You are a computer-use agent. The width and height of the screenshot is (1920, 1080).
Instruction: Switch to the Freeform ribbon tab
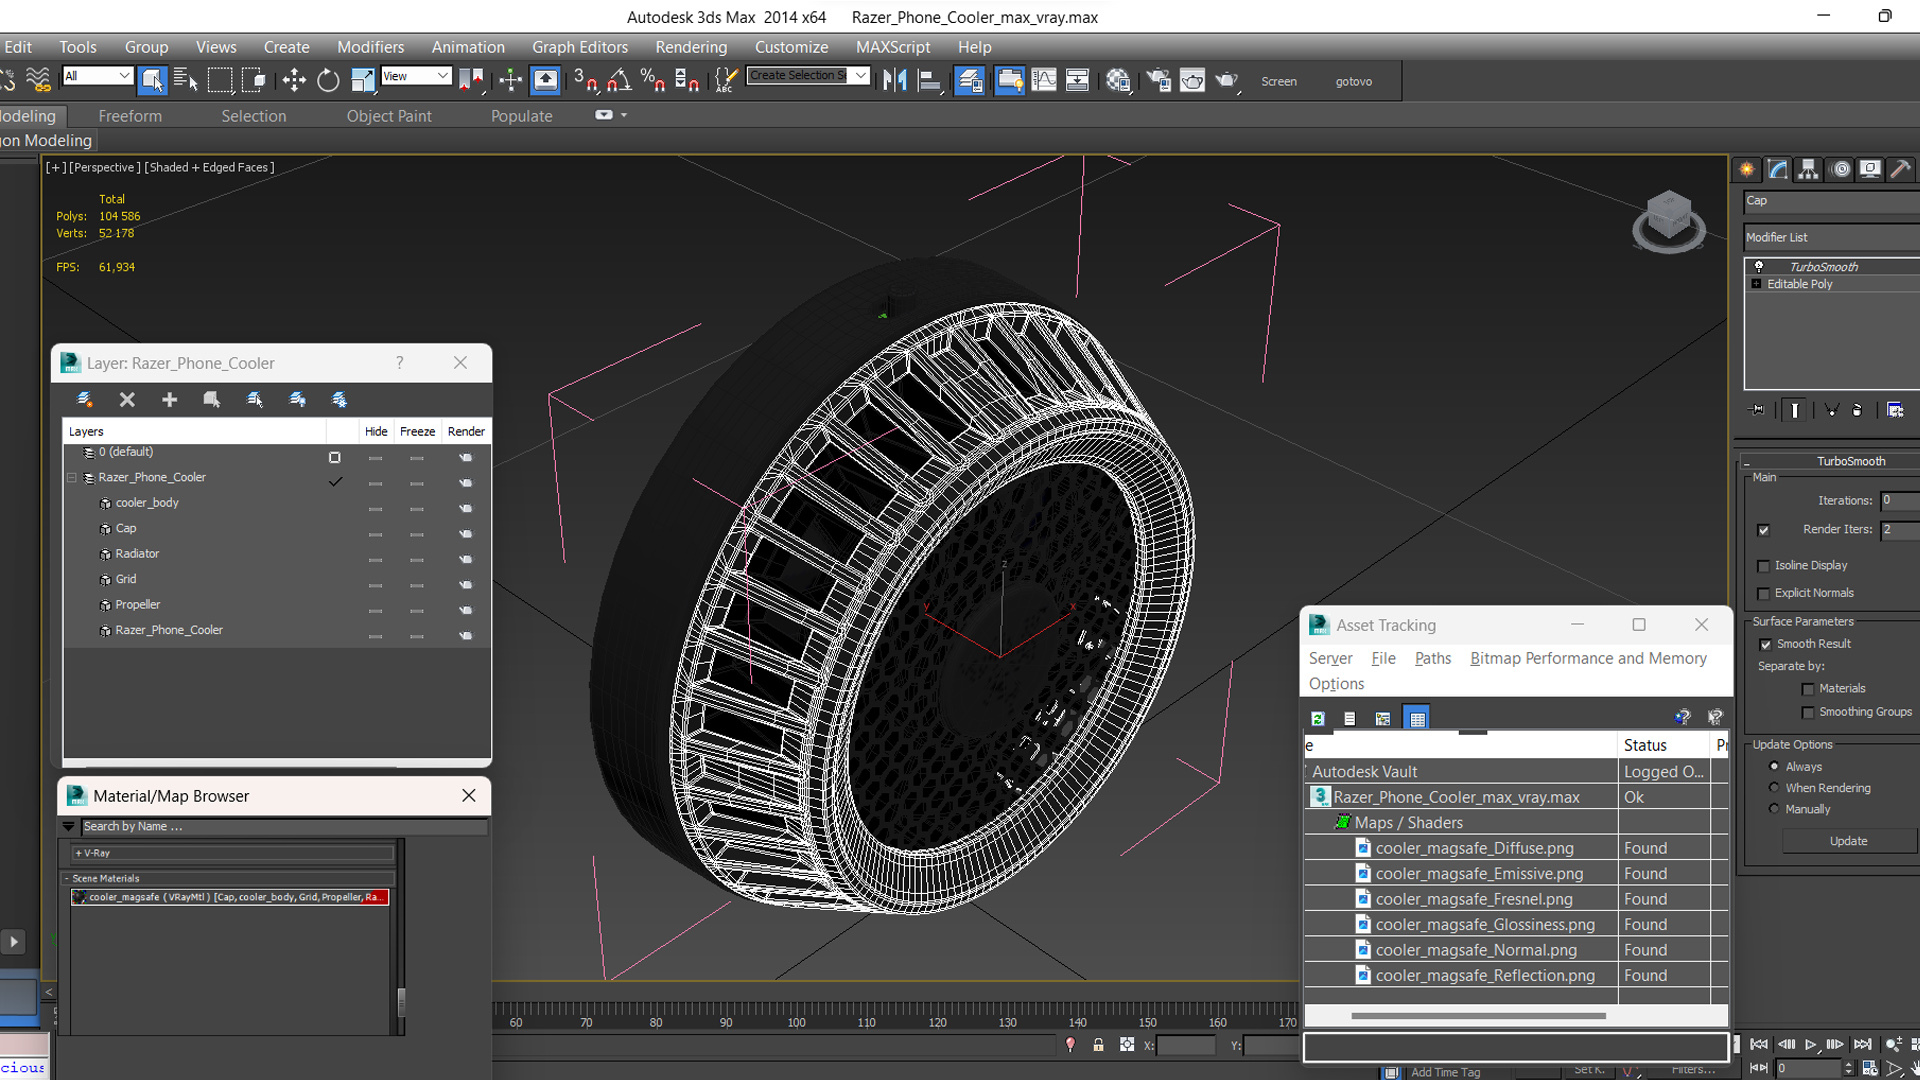[x=130, y=116]
